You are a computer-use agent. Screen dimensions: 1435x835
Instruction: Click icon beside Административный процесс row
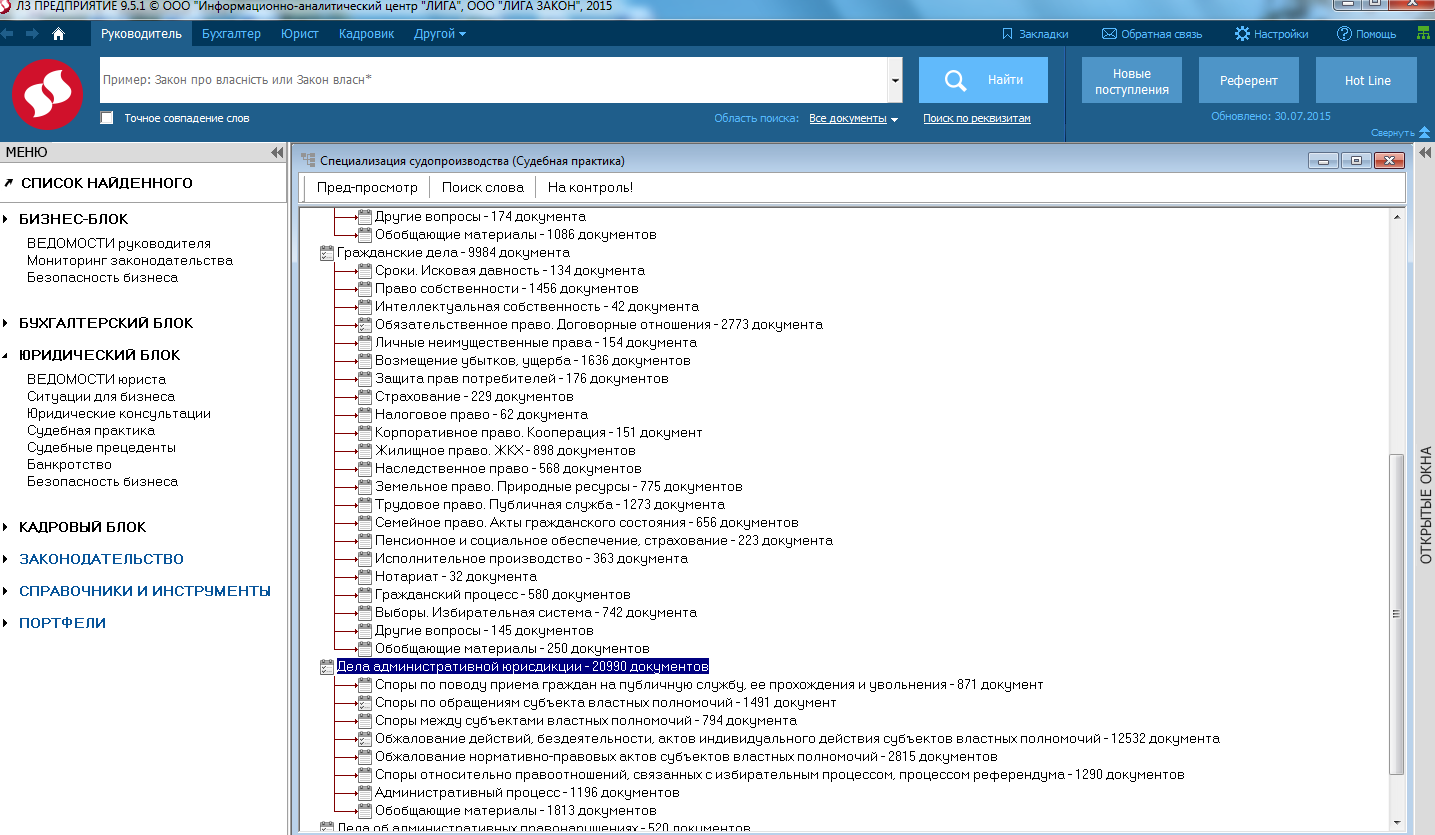pyautogui.click(x=365, y=793)
